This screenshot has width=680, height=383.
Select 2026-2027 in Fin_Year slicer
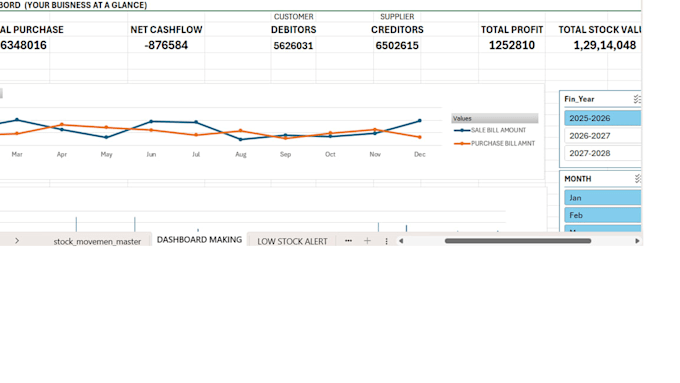602,136
